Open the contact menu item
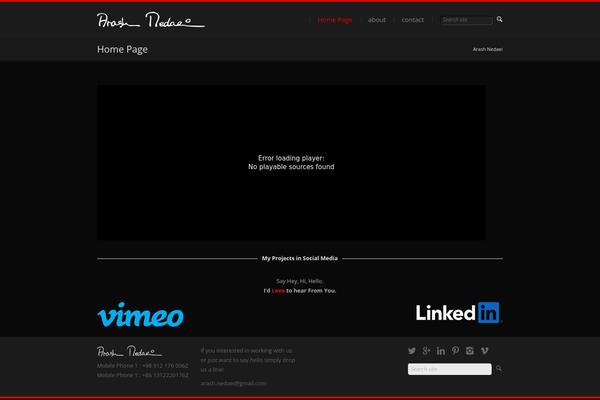 click(x=412, y=20)
